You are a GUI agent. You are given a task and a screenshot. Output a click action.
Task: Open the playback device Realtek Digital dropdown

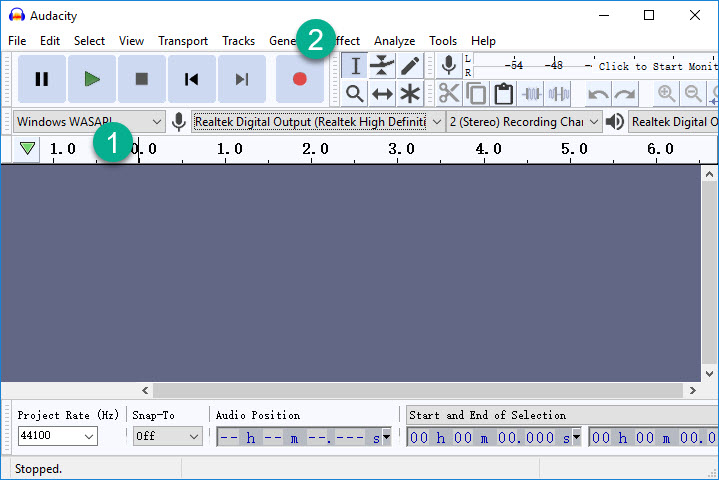tap(673, 121)
